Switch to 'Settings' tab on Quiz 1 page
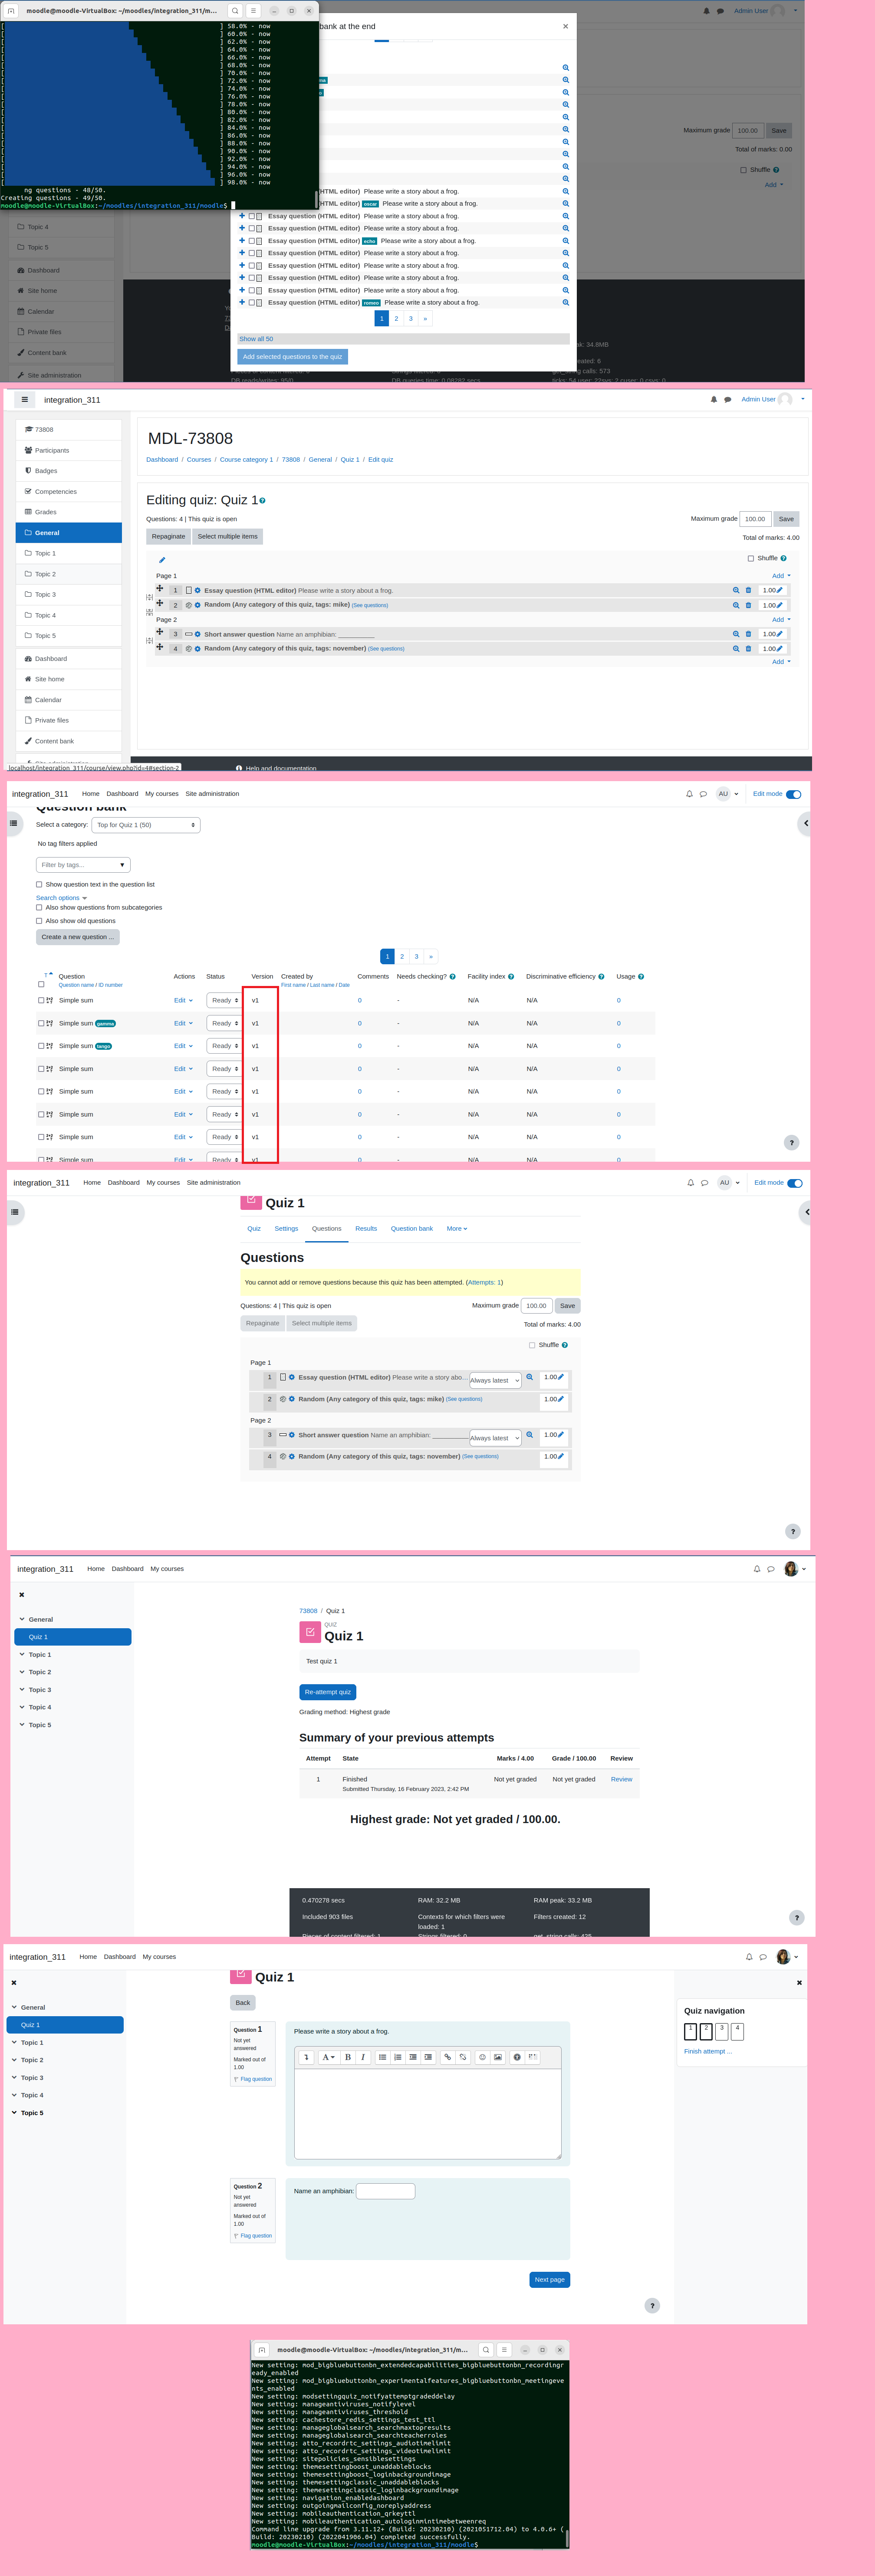875x2576 pixels. tap(286, 1228)
